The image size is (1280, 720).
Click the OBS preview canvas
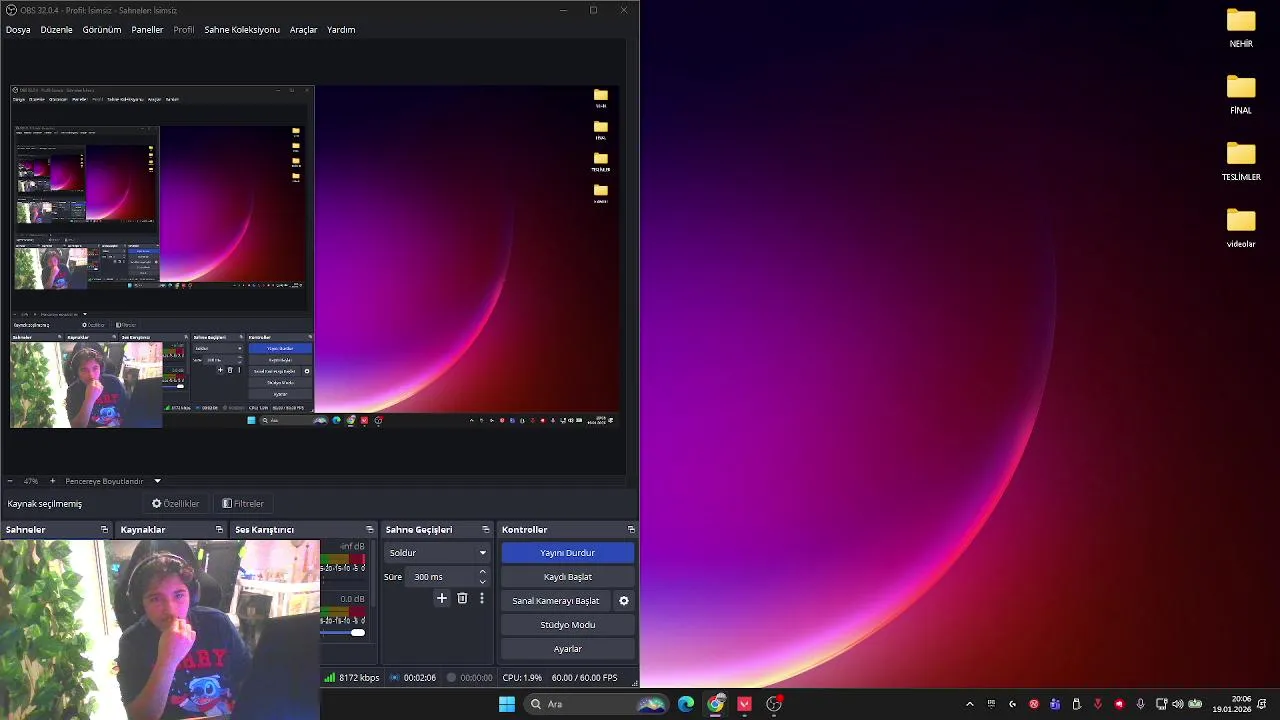tap(315, 258)
